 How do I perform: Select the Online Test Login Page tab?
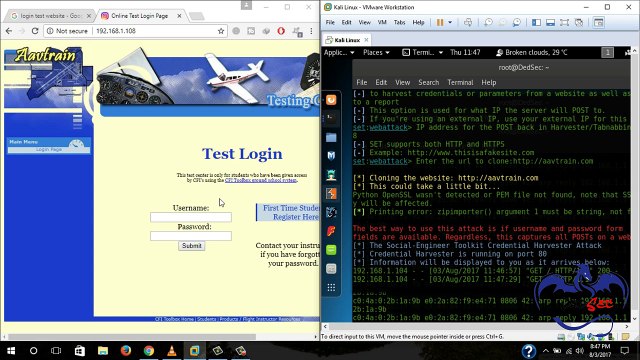point(140,16)
